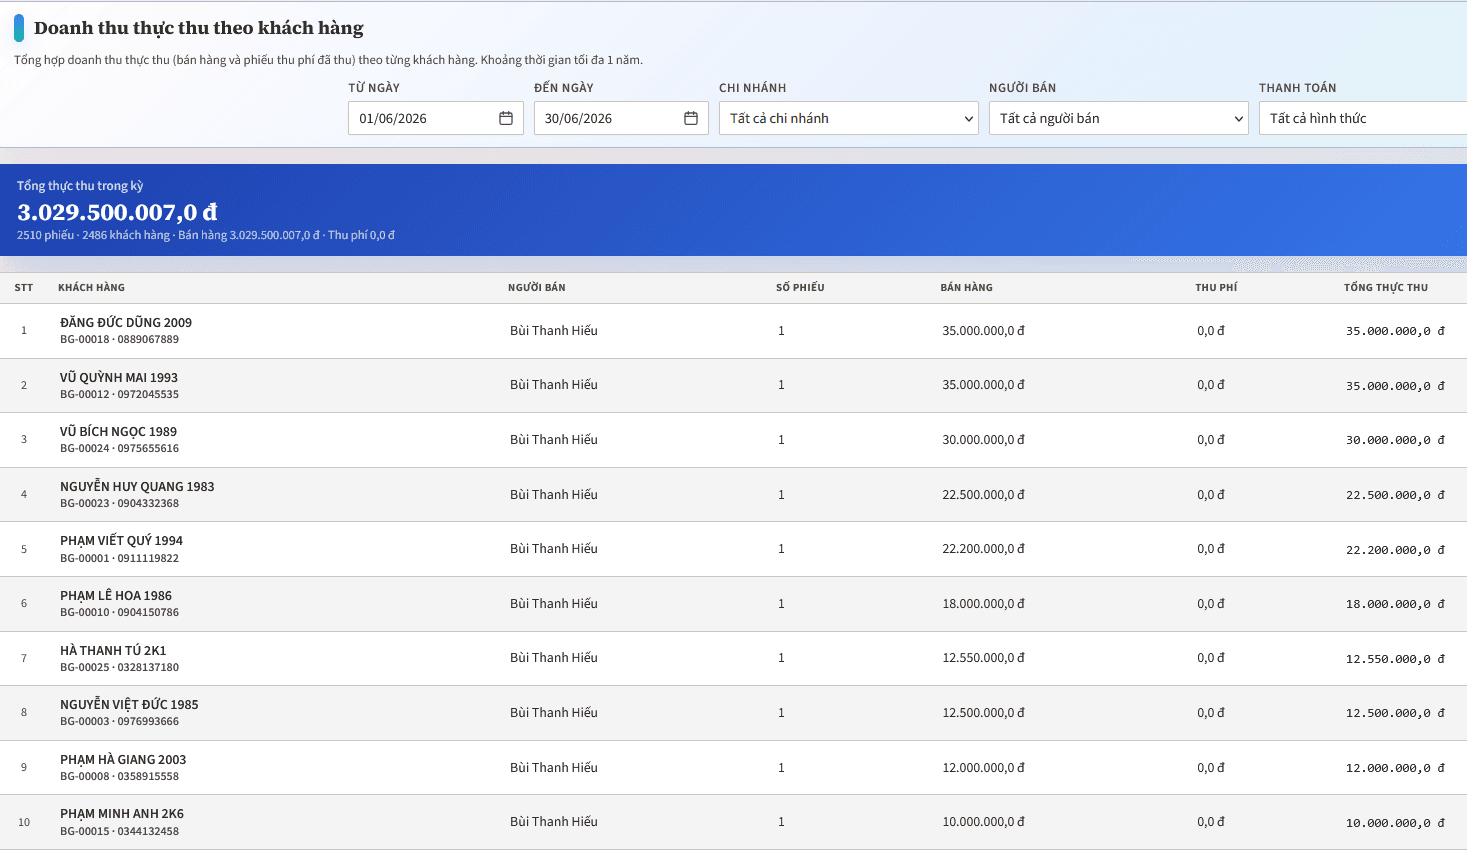Image resolution: width=1467 pixels, height=850 pixels.
Task: Select column header Số phiếu
Action: [x=800, y=287]
